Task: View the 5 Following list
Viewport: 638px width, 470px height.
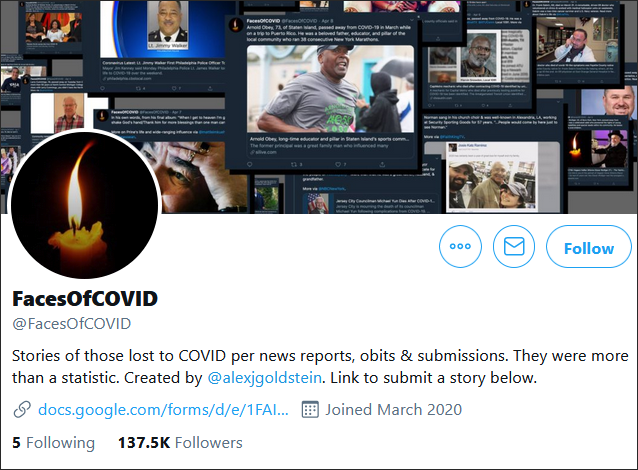Action: point(53,443)
